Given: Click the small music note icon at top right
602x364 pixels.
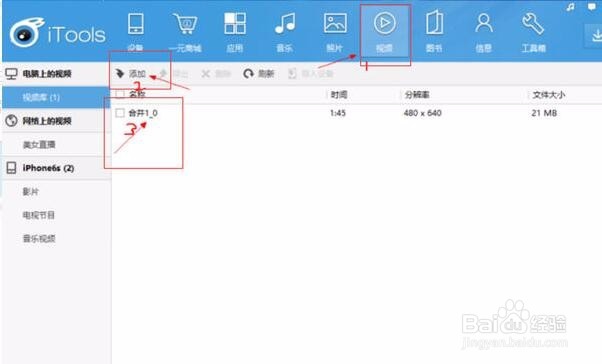Looking at the screenshot, I should click(571, 7).
